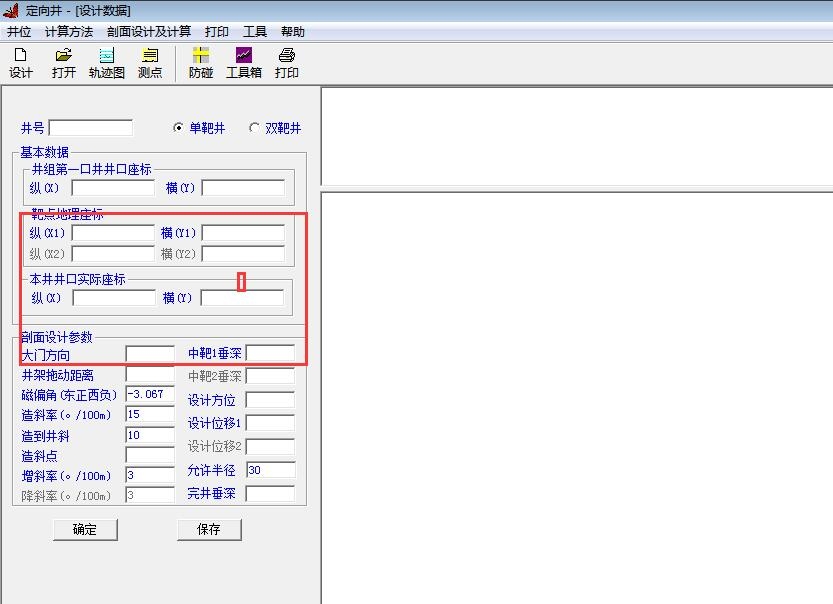Viewport: 833px width, 604px height.
Task: Click the 设计 (Design) toolbar icon
Action: [x=20, y=62]
